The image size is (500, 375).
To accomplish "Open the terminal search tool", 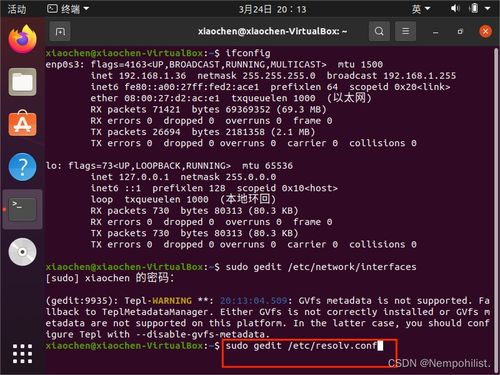I will (x=379, y=31).
